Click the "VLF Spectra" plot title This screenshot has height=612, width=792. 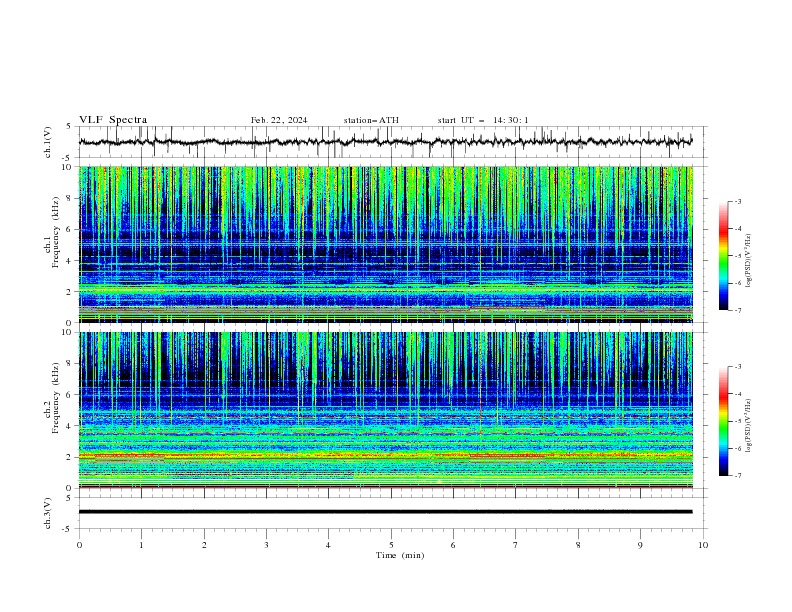[x=113, y=120]
